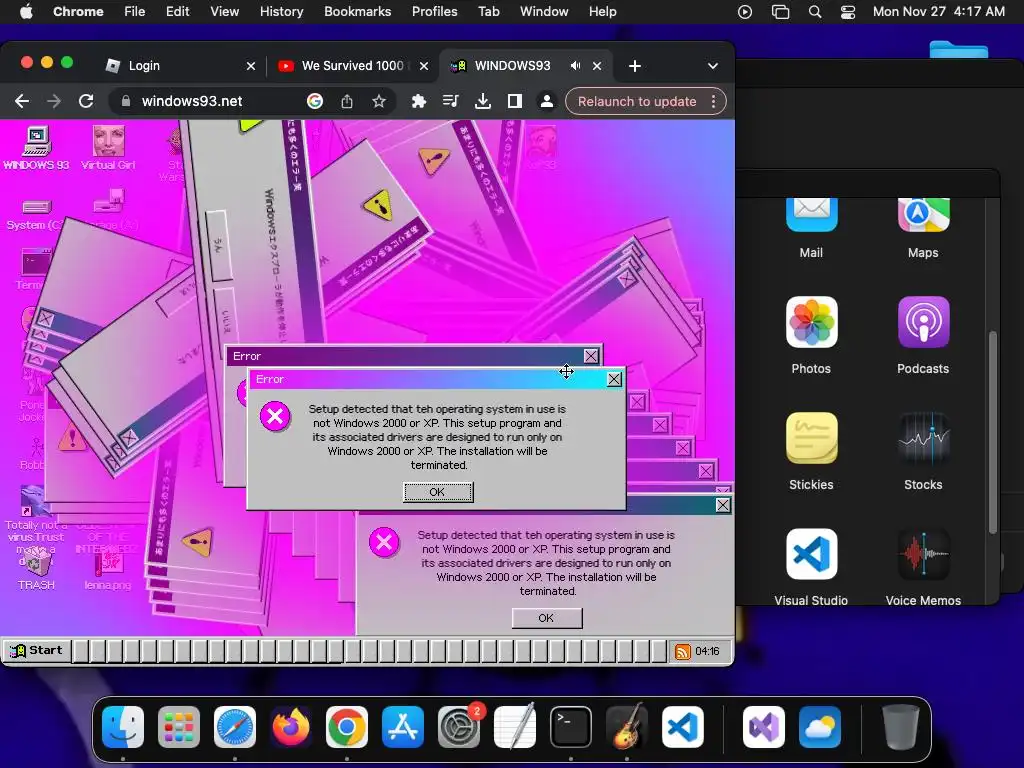Mute the WINDOWS93 tab audio
Screen dimensions: 1024x768
575,66
